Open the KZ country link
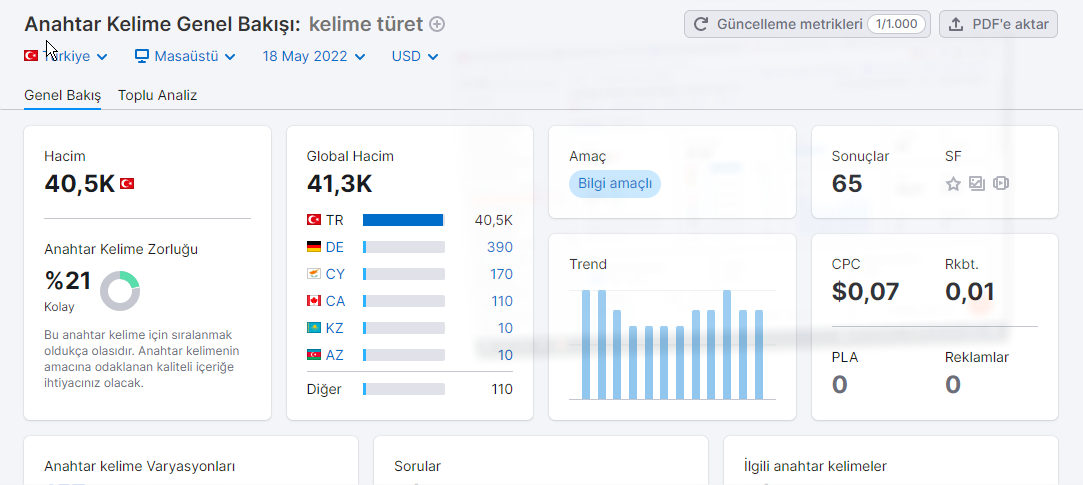The width and height of the screenshot is (1083, 485). [x=334, y=327]
